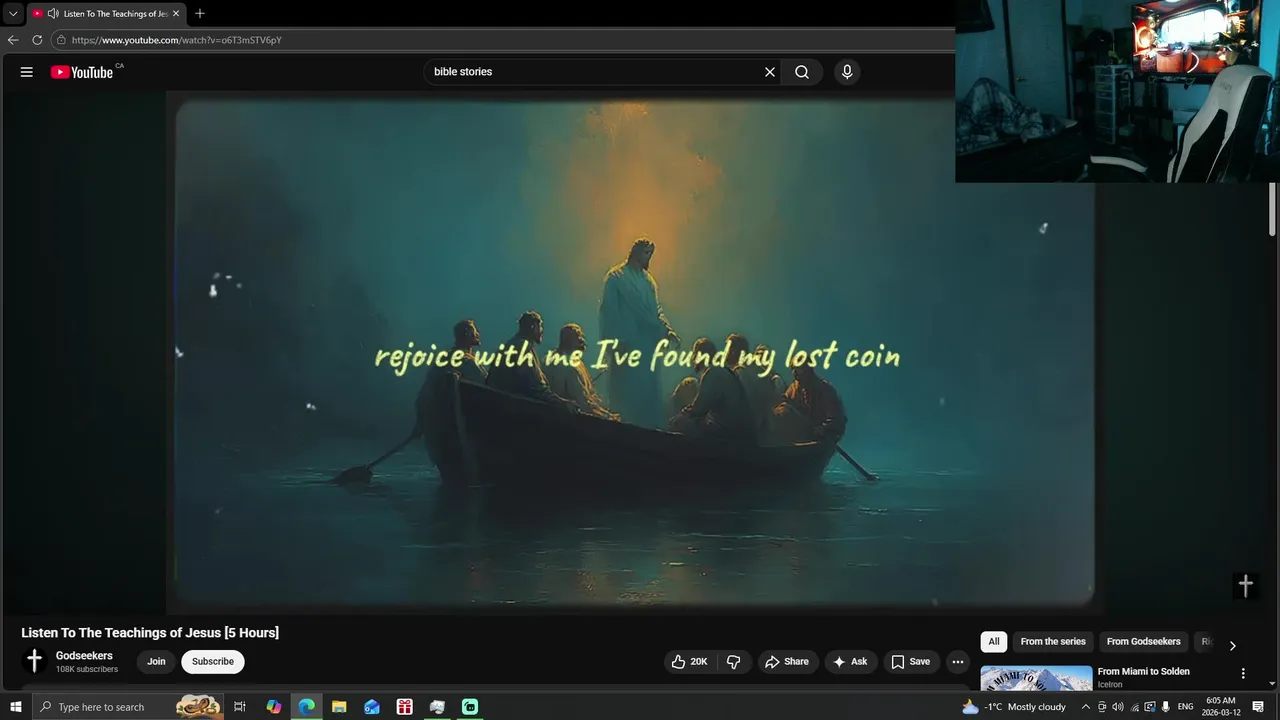Open 'From Miami to Solden' video thumbnail
This screenshot has height=720, width=1280.
coord(1036,678)
